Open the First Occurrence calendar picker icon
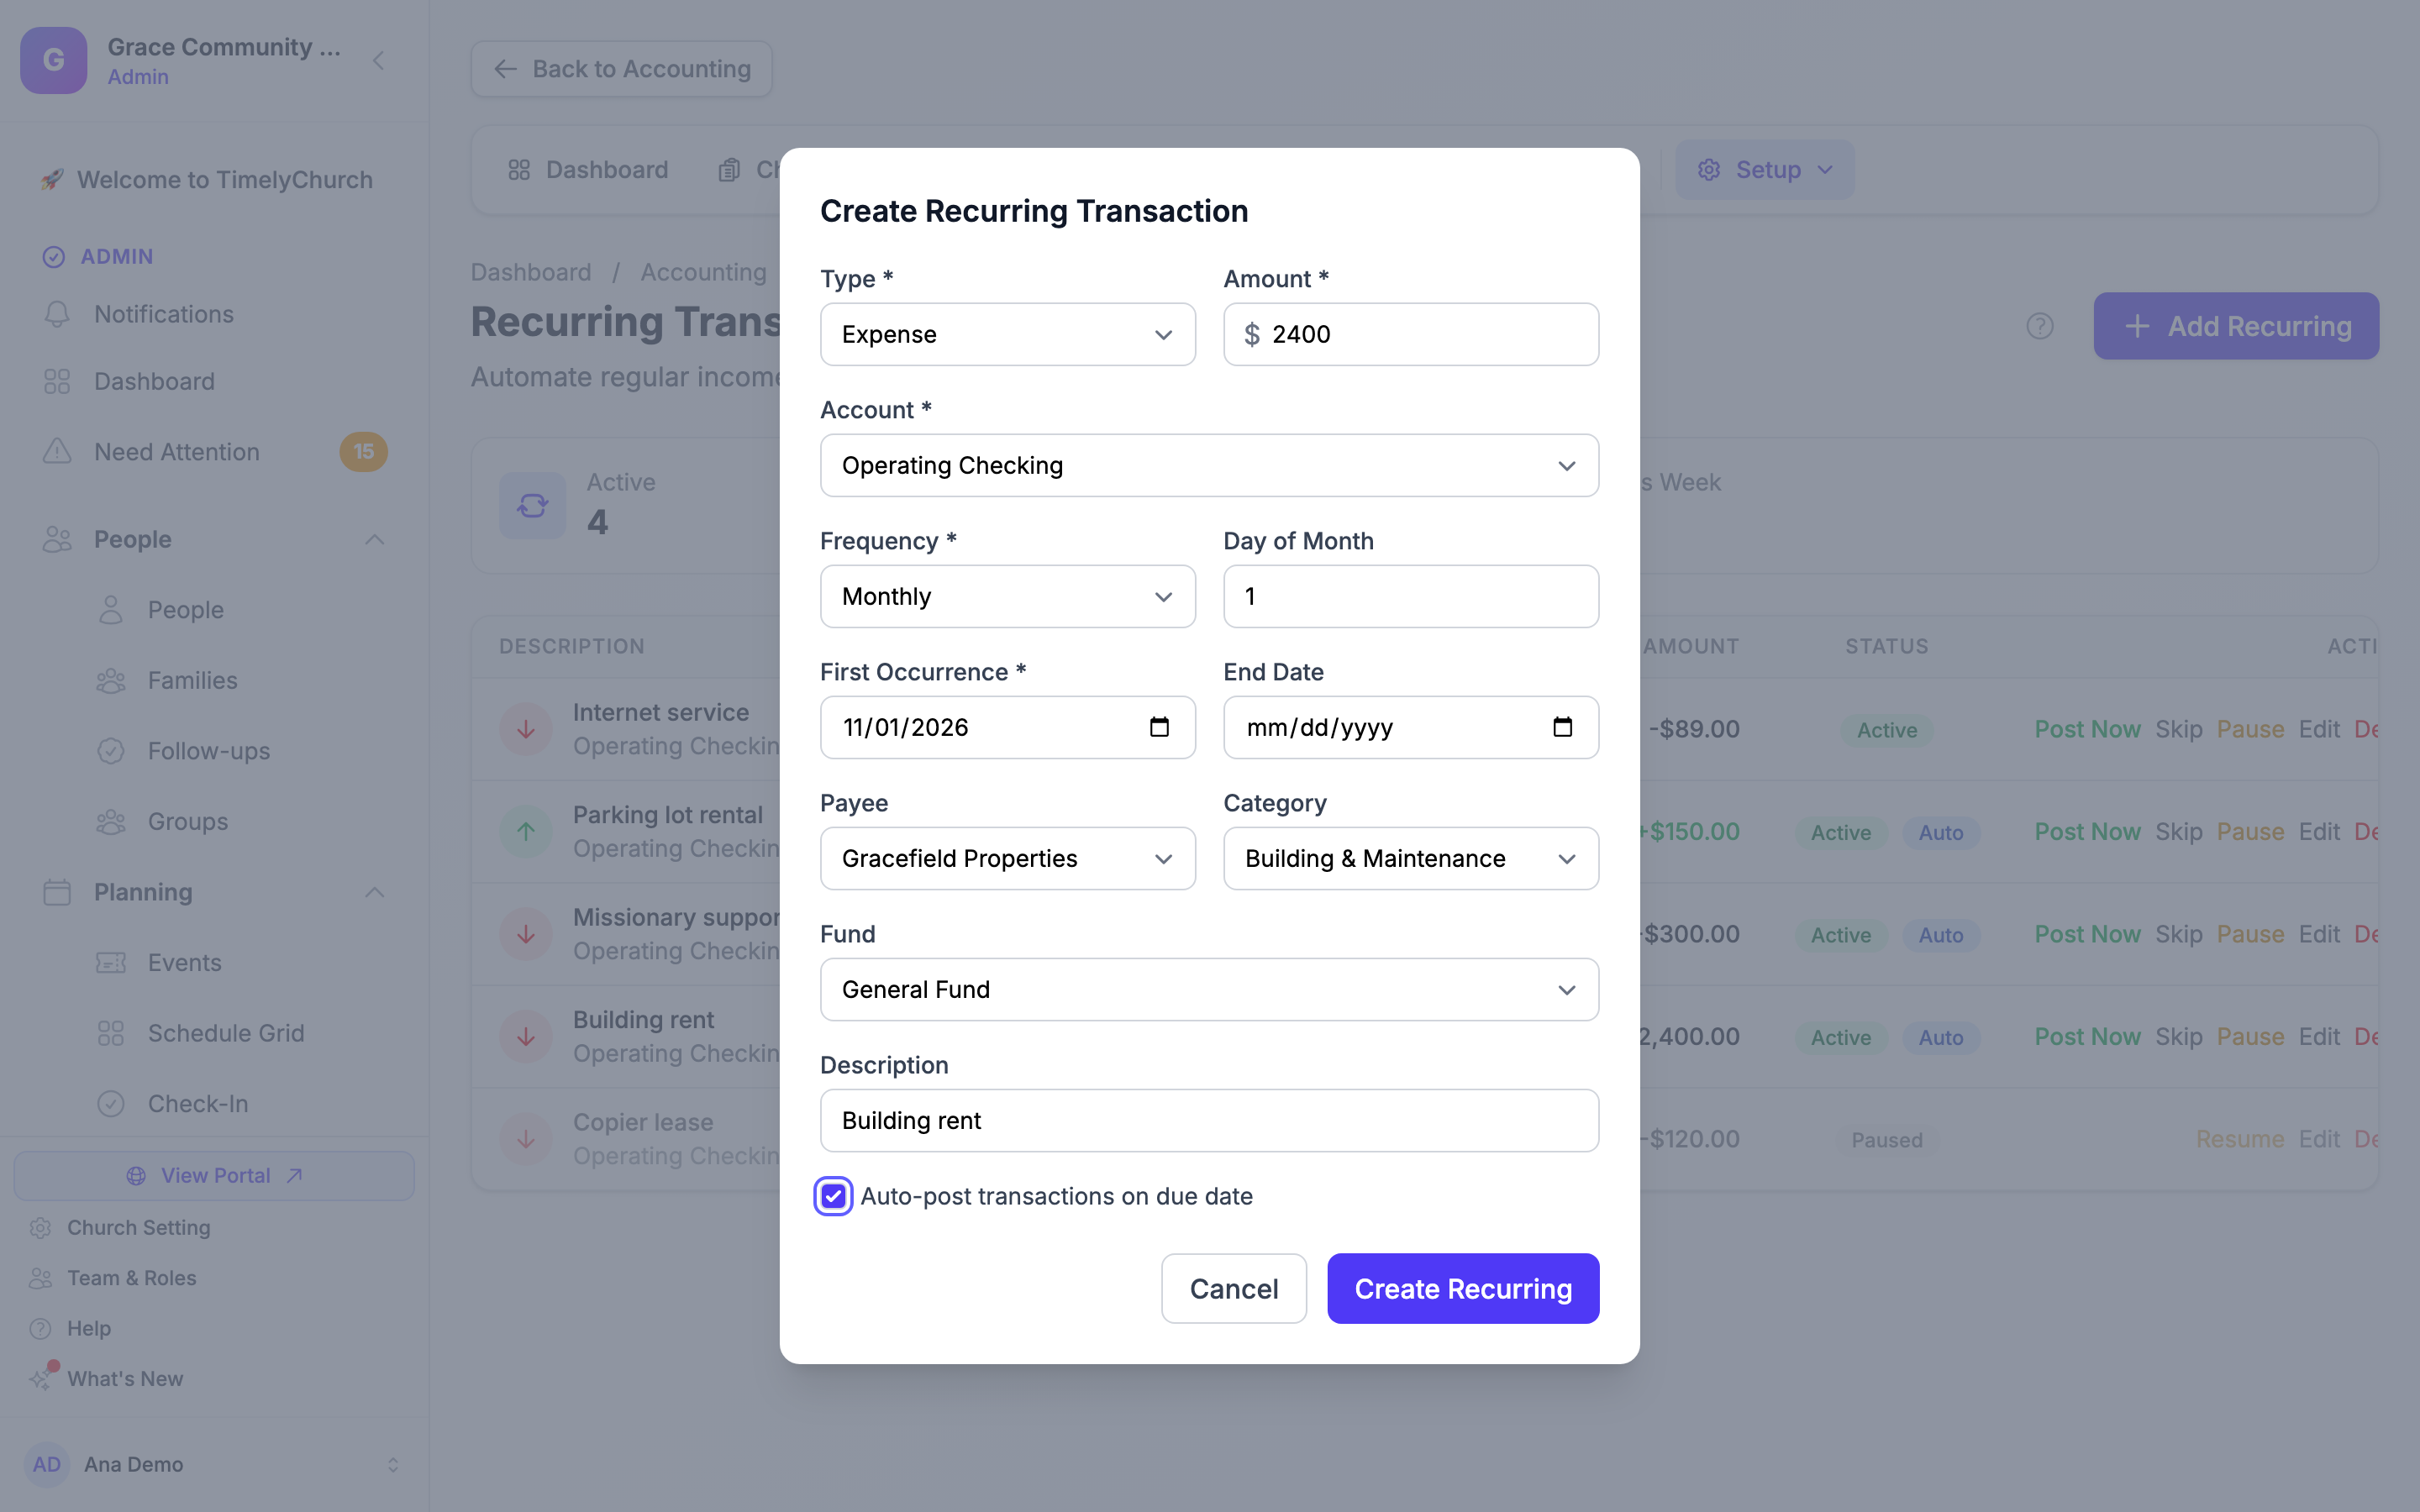The width and height of the screenshot is (2420, 1512). tap(1159, 727)
